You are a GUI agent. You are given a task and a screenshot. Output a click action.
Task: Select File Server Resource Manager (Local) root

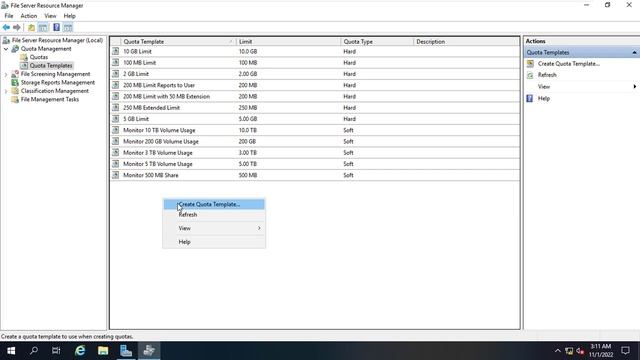[57, 40]
